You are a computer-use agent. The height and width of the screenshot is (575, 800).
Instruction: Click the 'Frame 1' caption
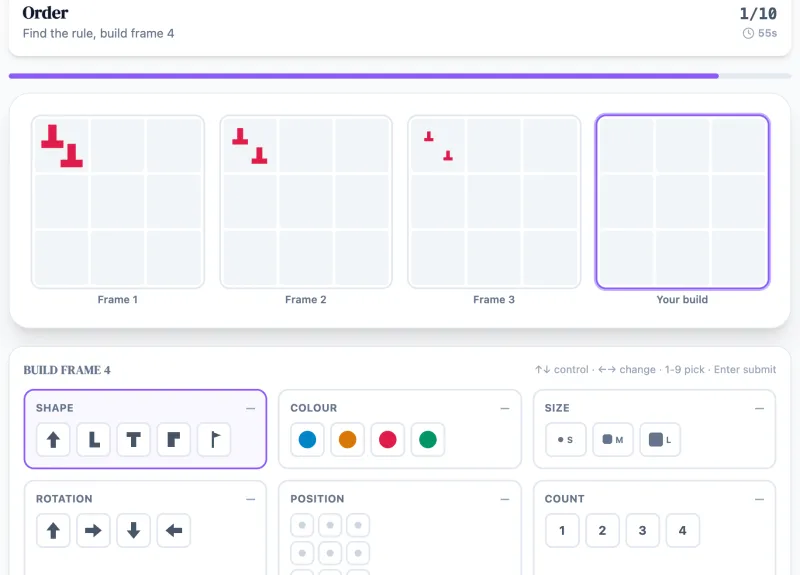pyautogui.click(x=118, y=299)
